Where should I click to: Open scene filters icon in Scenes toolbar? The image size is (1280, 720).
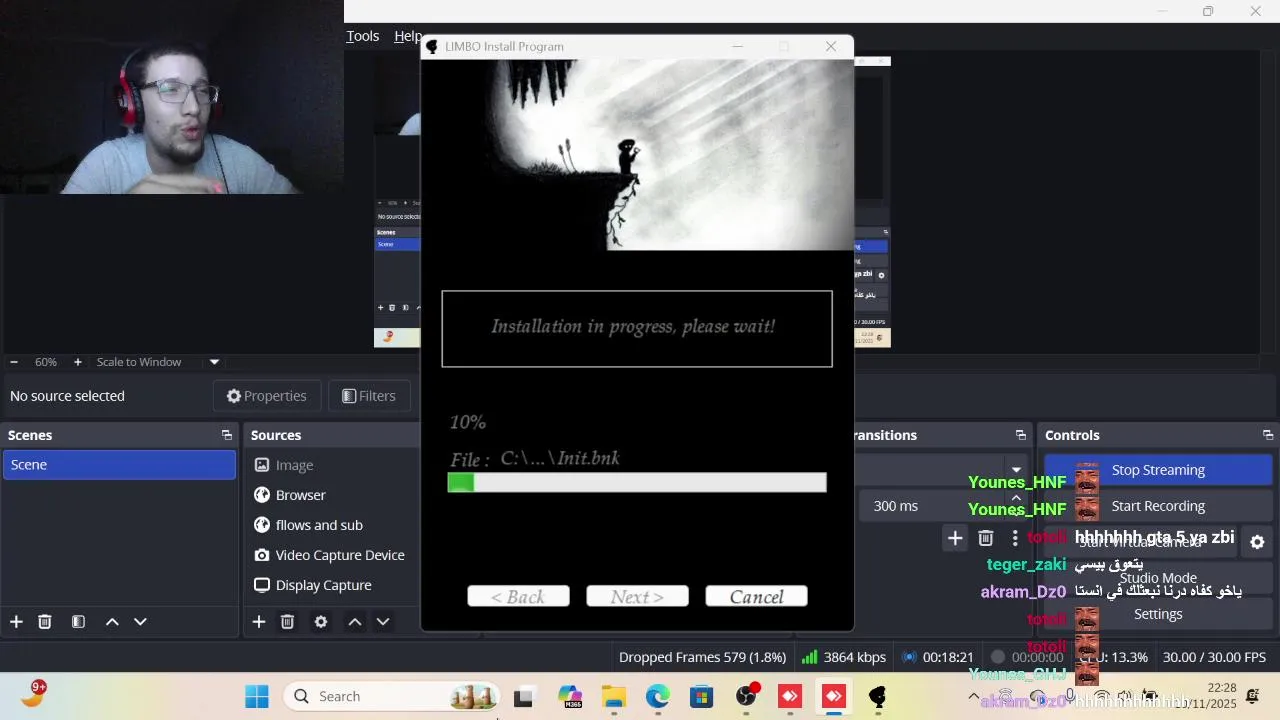[x=78, y=622]
